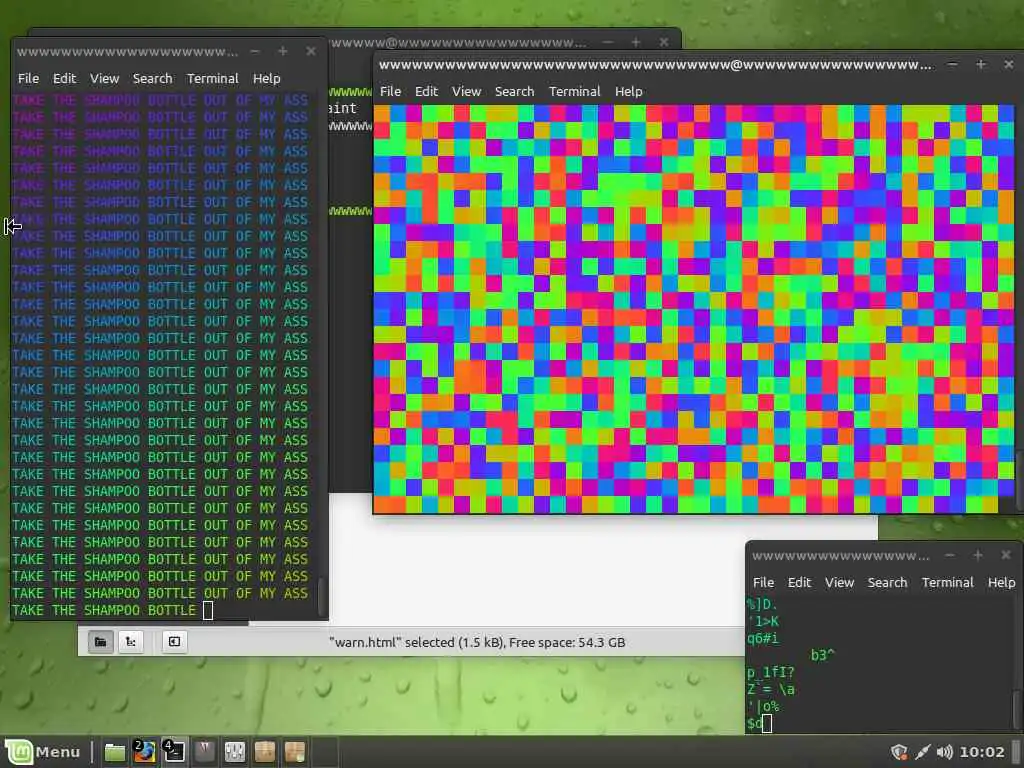Open Terminal menu in the small bottom-right terminal
Screen dimensions: 1024x768
point(947,583)
